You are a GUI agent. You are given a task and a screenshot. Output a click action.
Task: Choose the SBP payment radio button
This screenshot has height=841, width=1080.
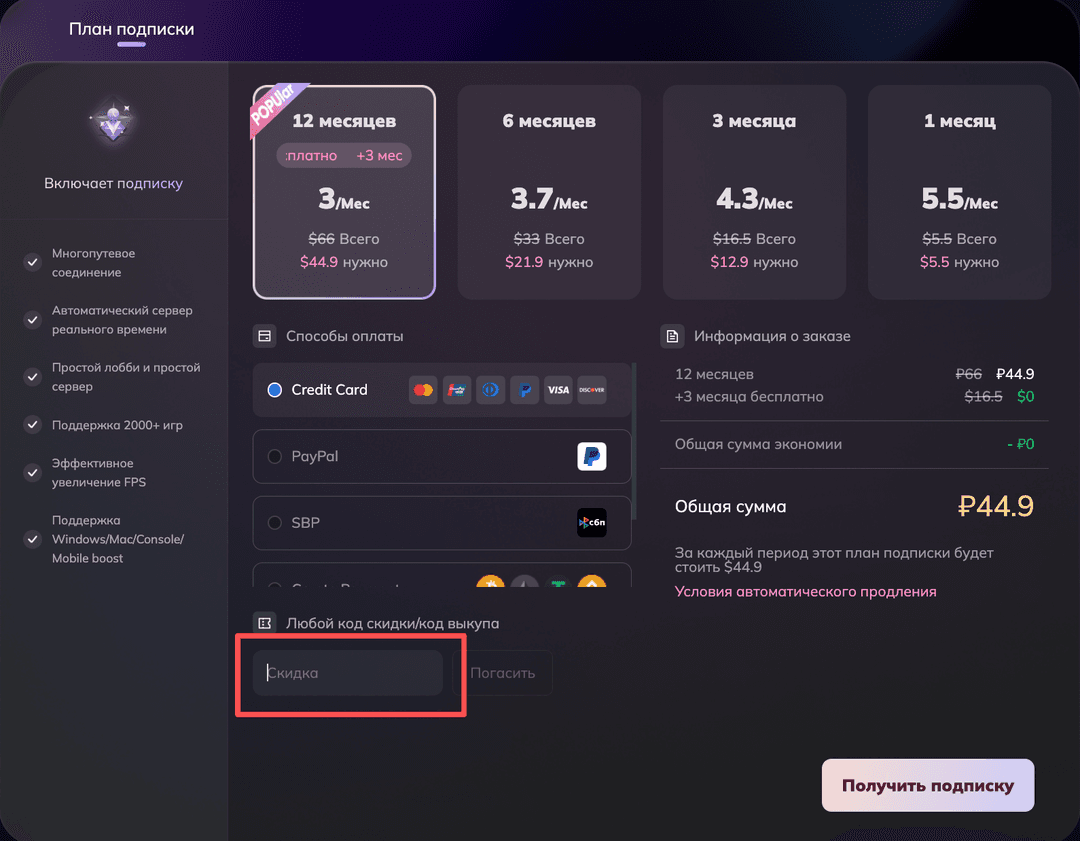(x=275, y=523)
